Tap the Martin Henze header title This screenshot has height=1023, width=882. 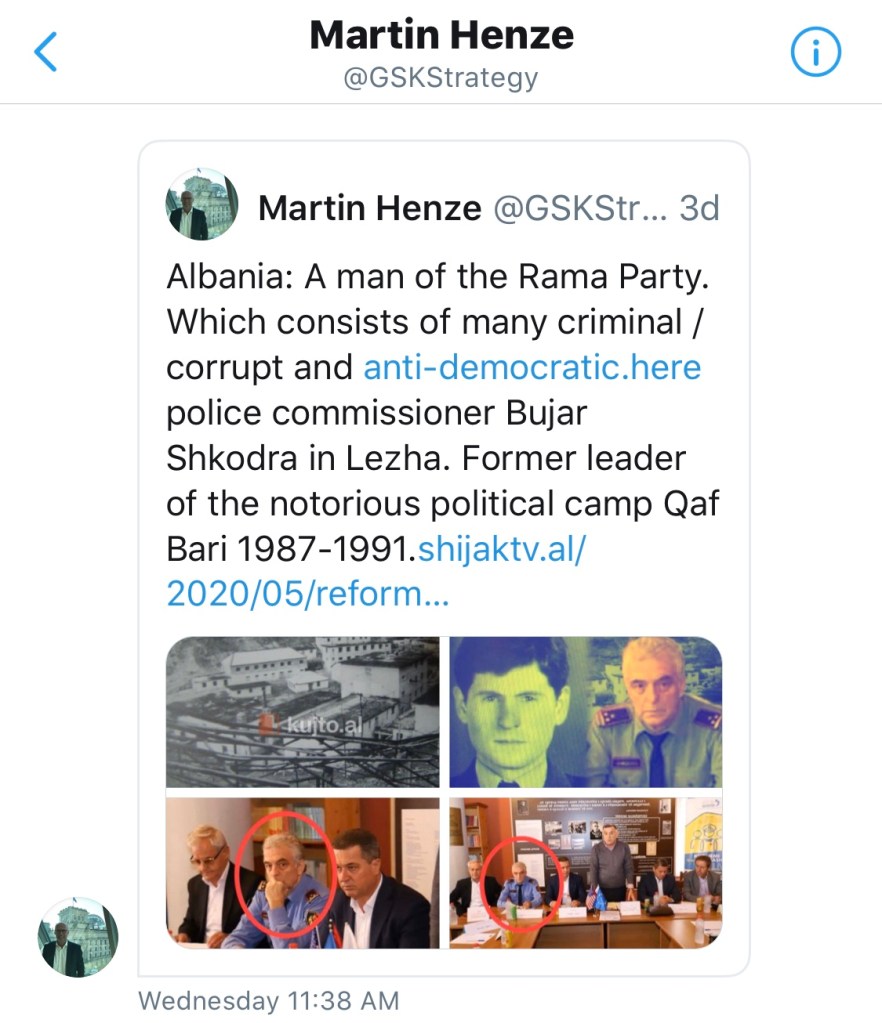(441, 36)
